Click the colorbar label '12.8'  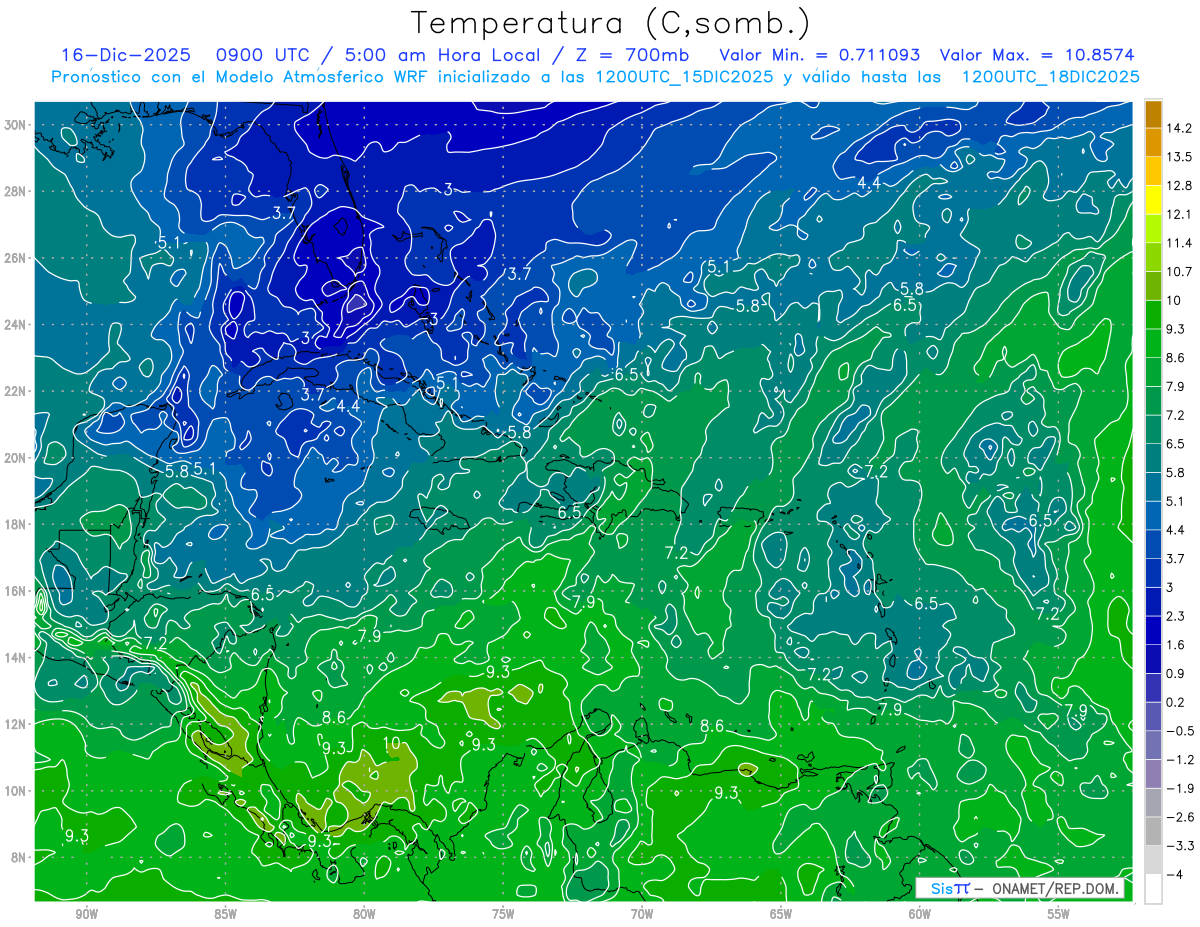point(1178,185)
